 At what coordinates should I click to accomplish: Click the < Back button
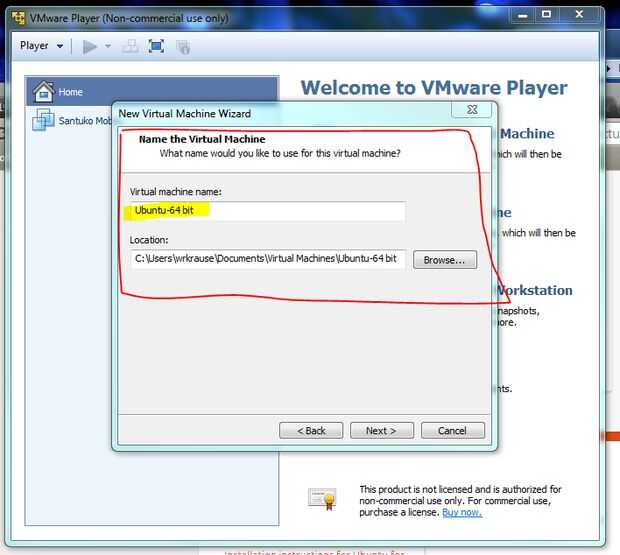pos(311,430)
